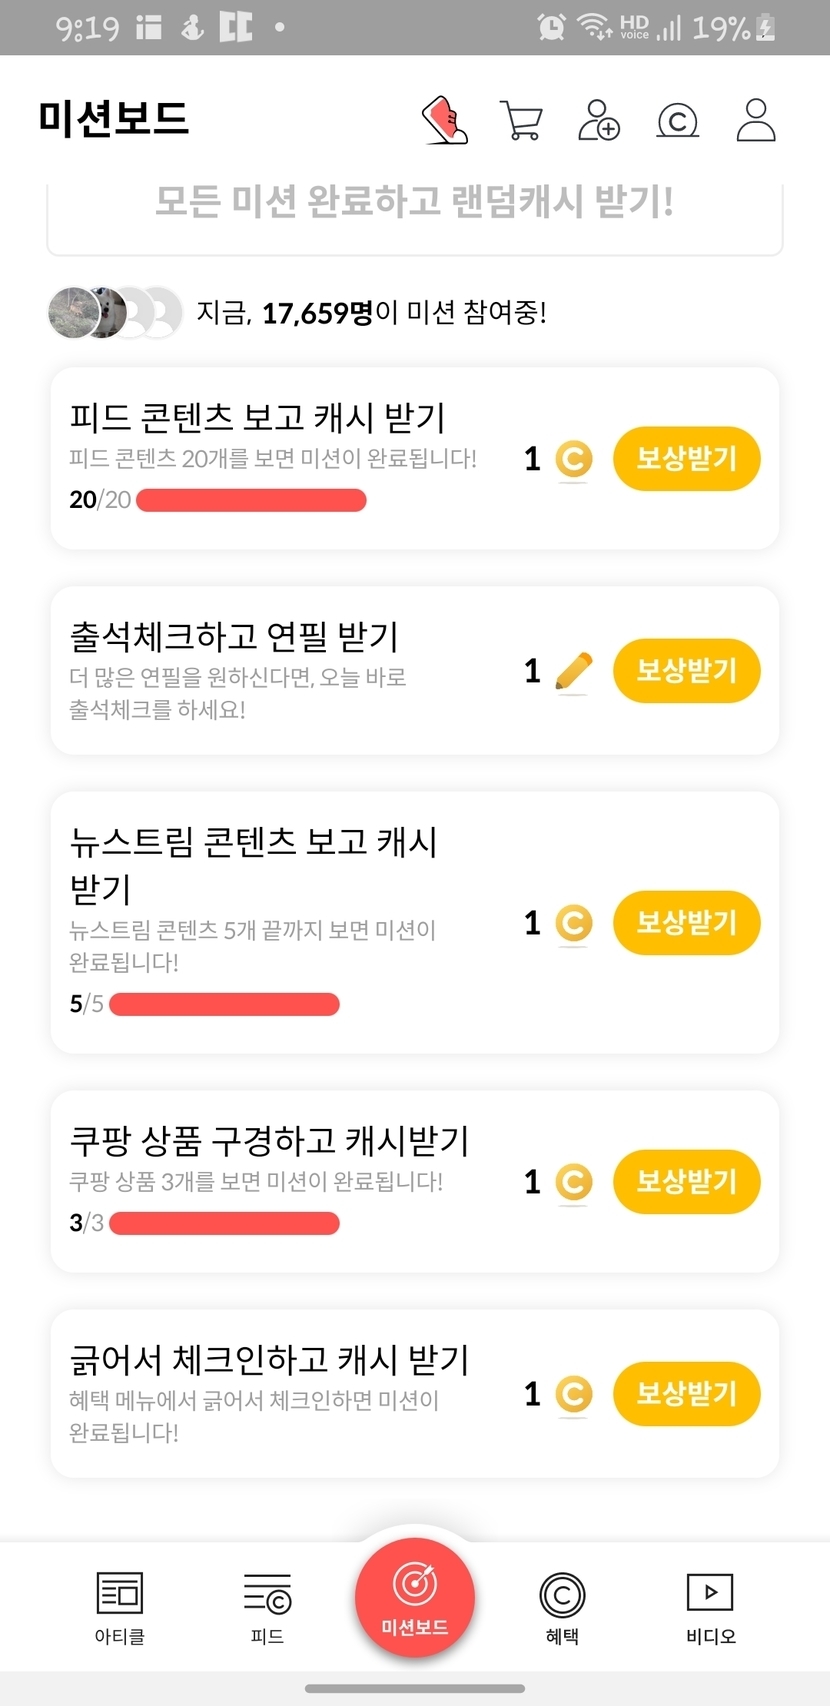Select the 미션보드 center tab

(x=415, y=1598)
